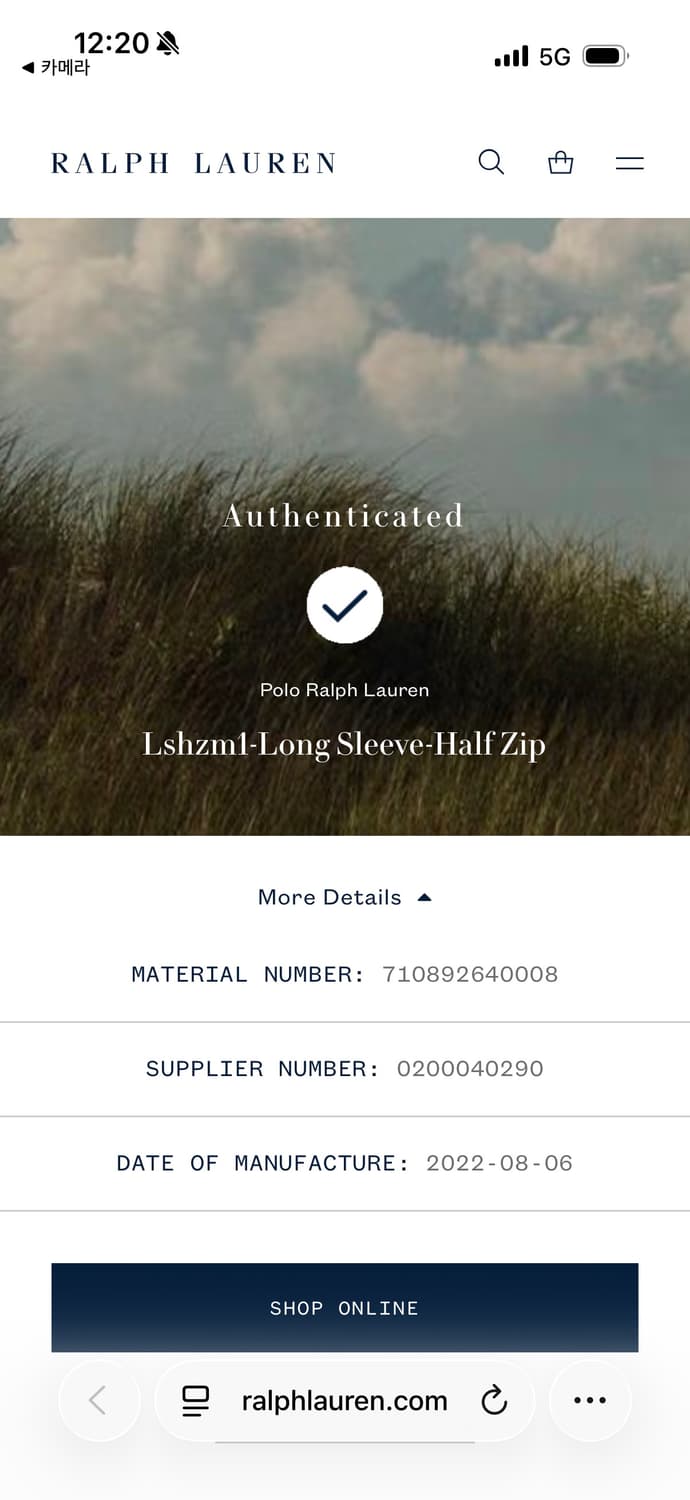Screen dimensions: 690x1500
Task: Open the page reader format icon
Action: pos(196,1401)
